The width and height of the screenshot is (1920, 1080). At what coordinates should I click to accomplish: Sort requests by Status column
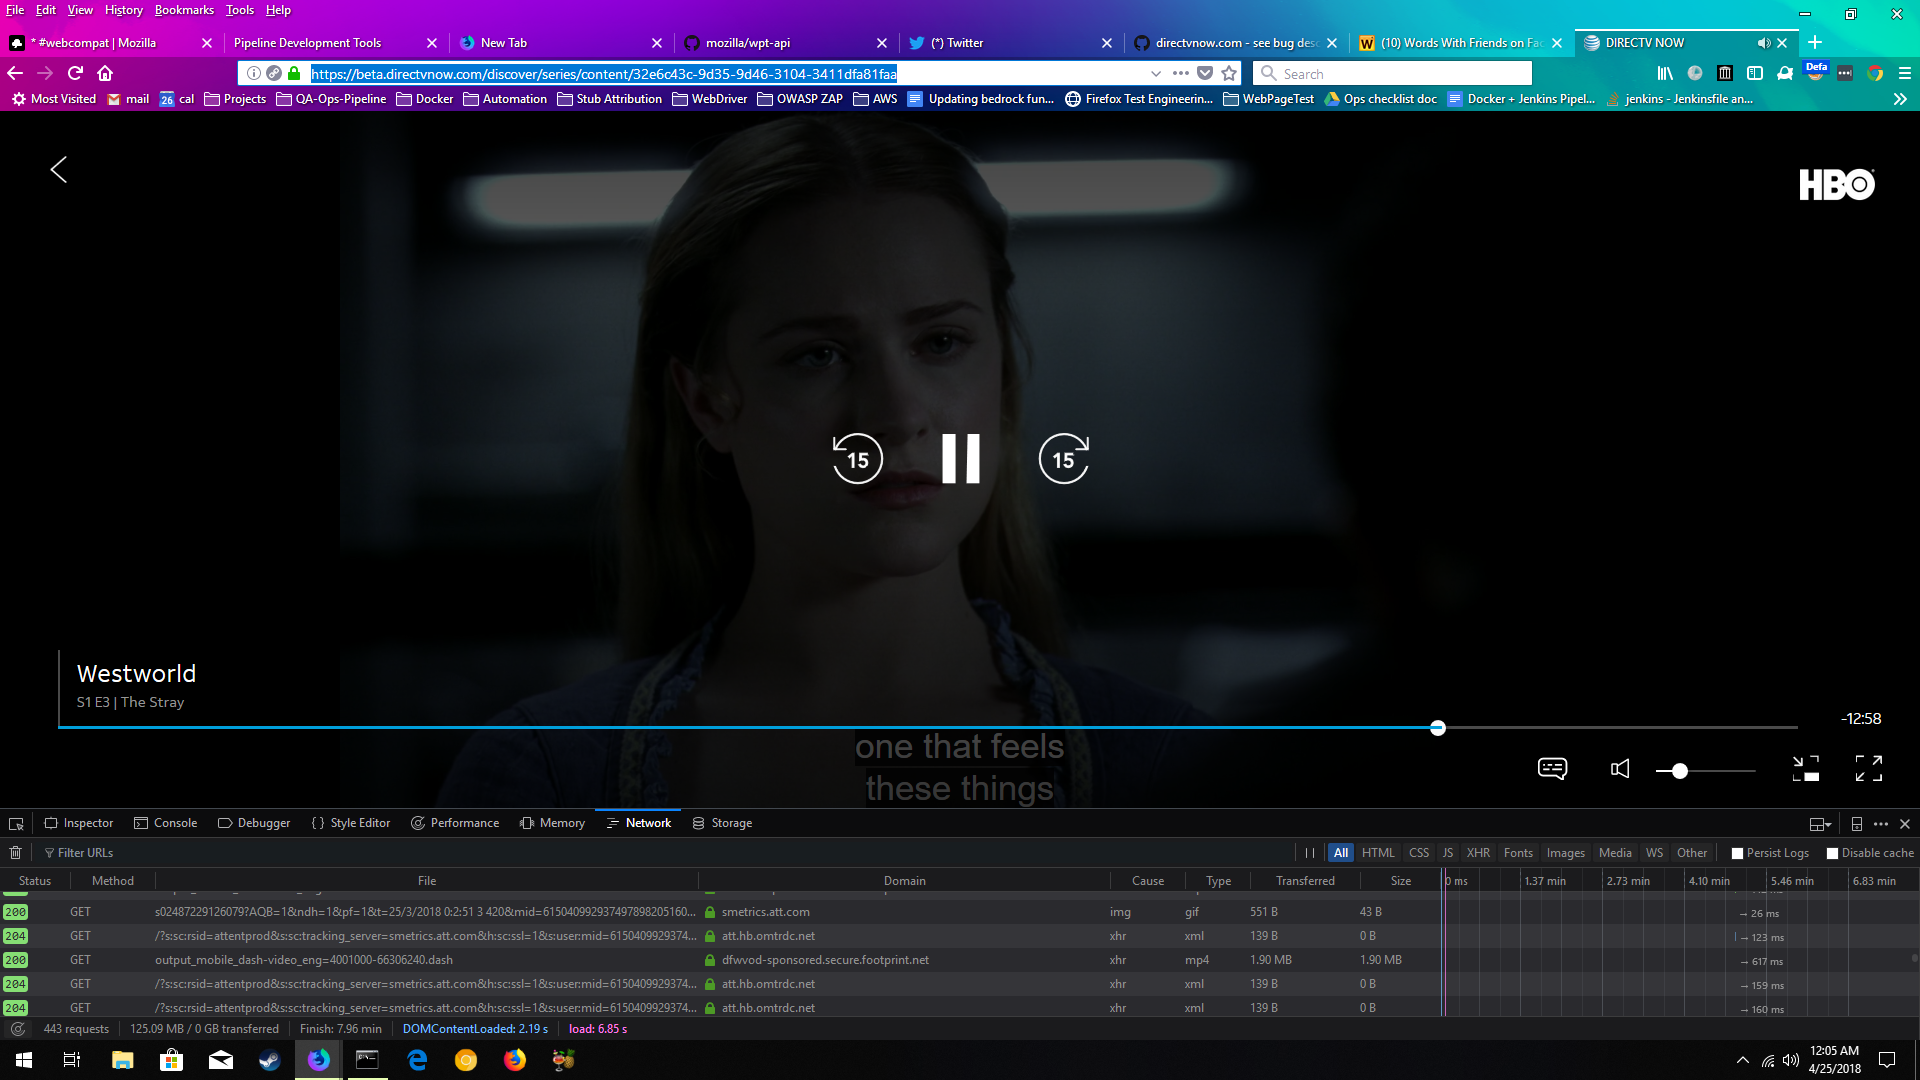point(35,881)
